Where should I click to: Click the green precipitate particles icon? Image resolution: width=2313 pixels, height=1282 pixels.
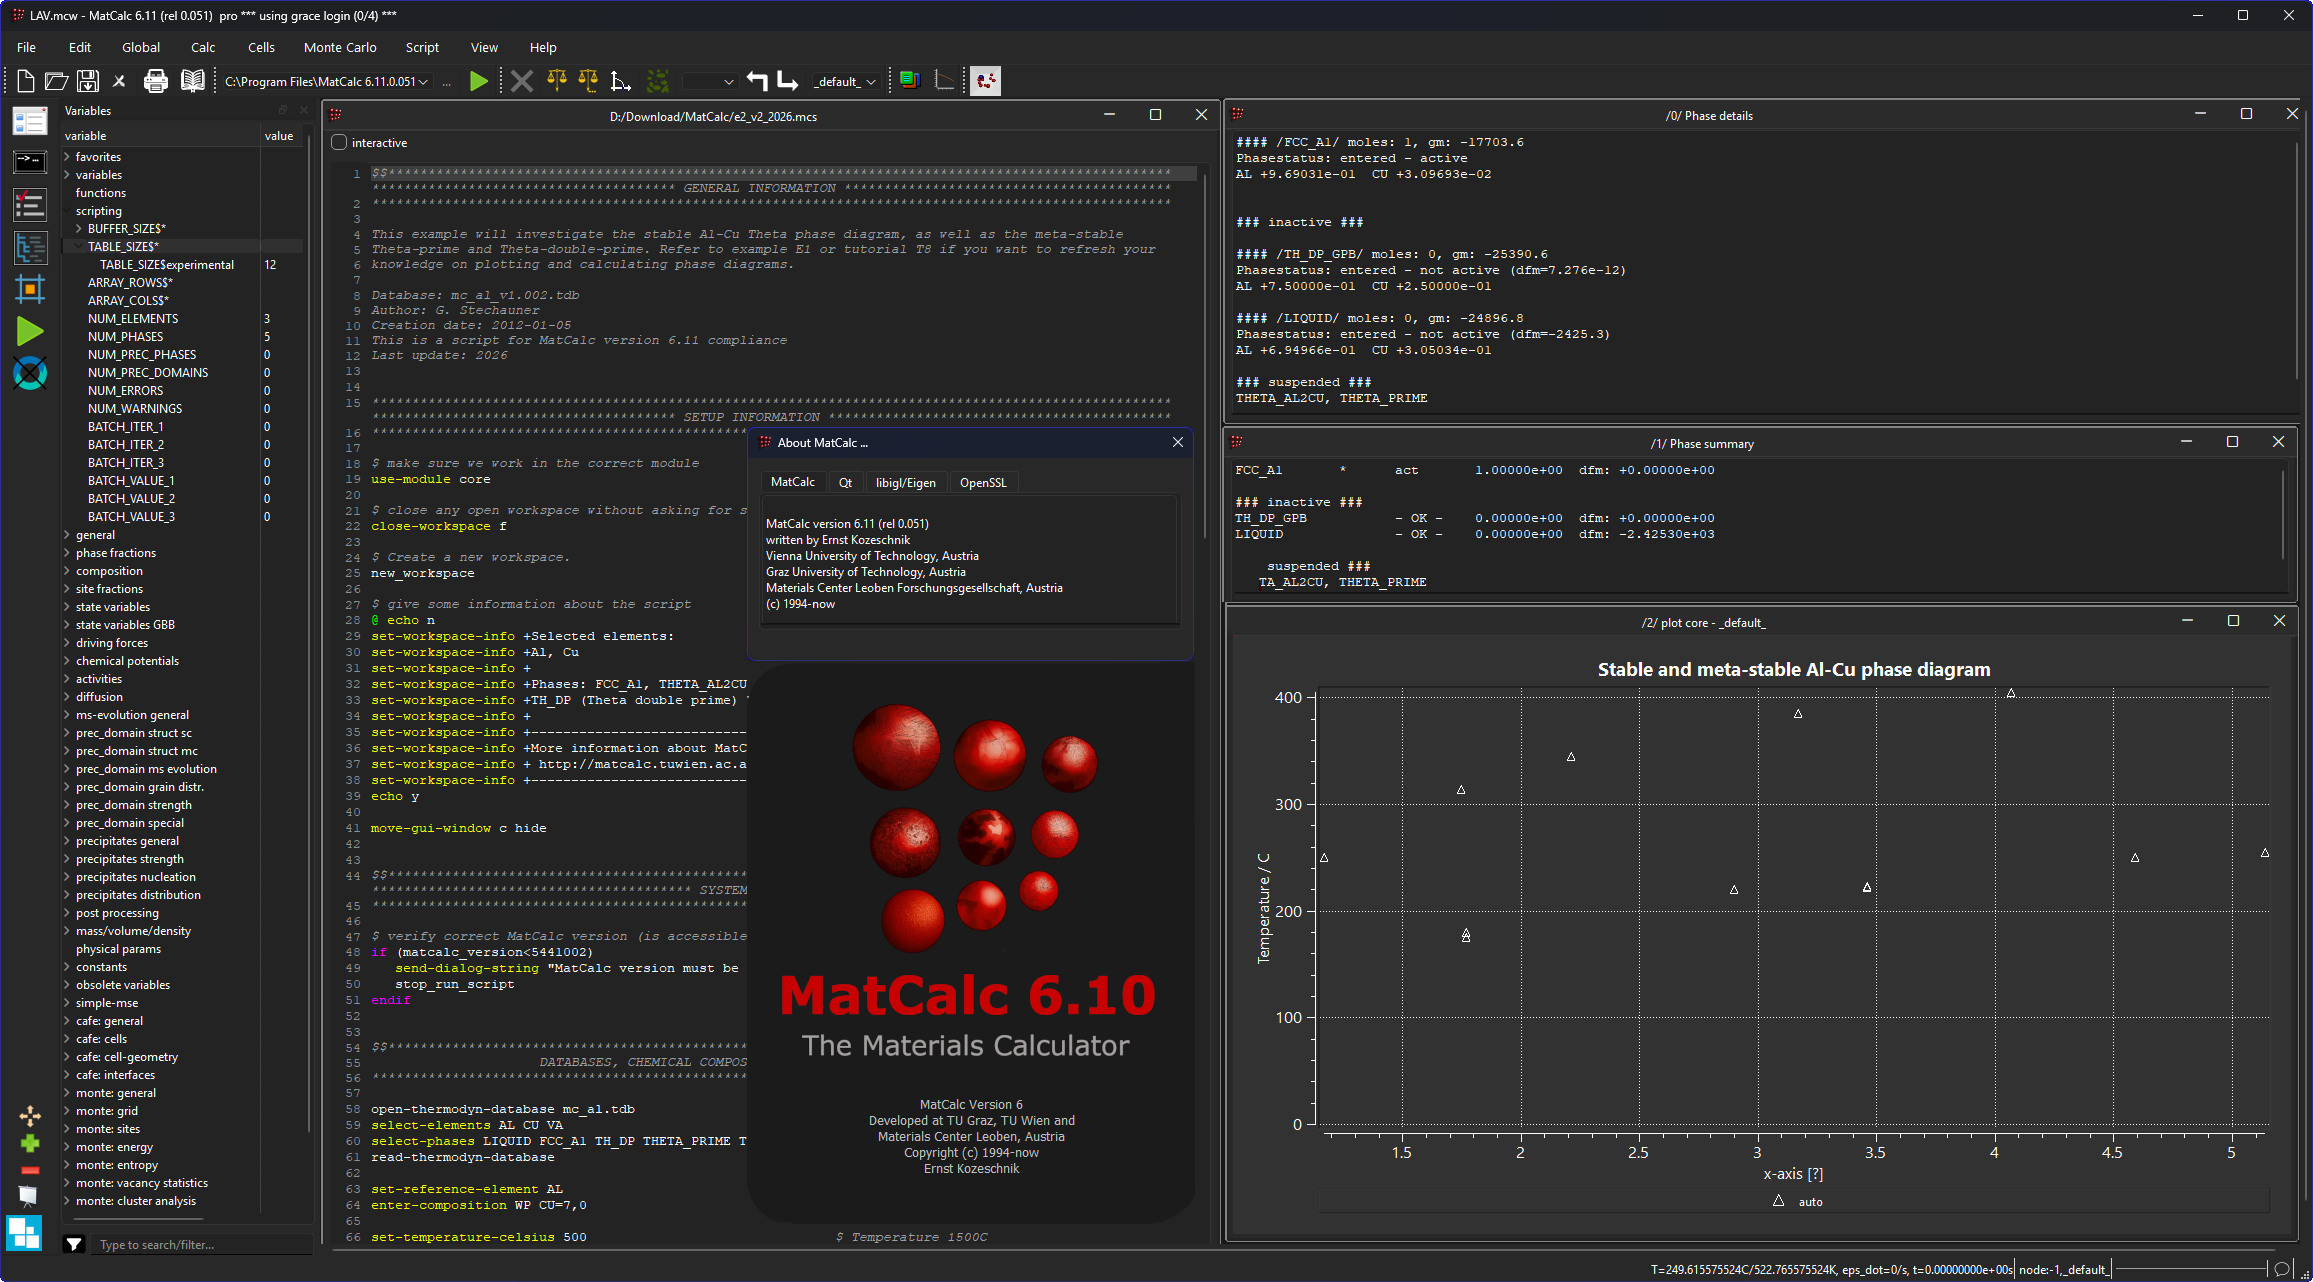click(x=657, y=81)
